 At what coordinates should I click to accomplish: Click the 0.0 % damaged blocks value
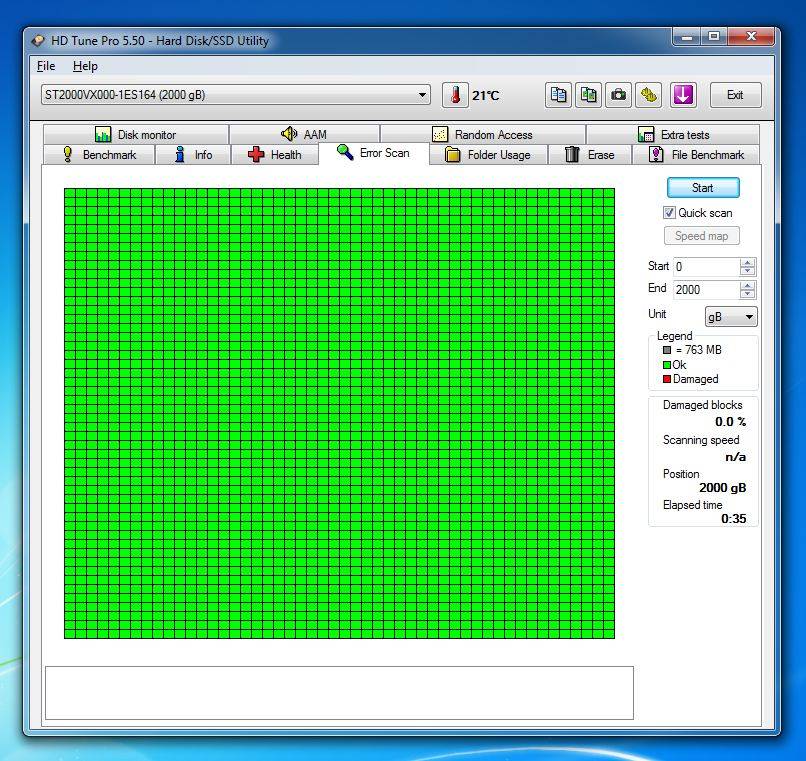(730, 422)
